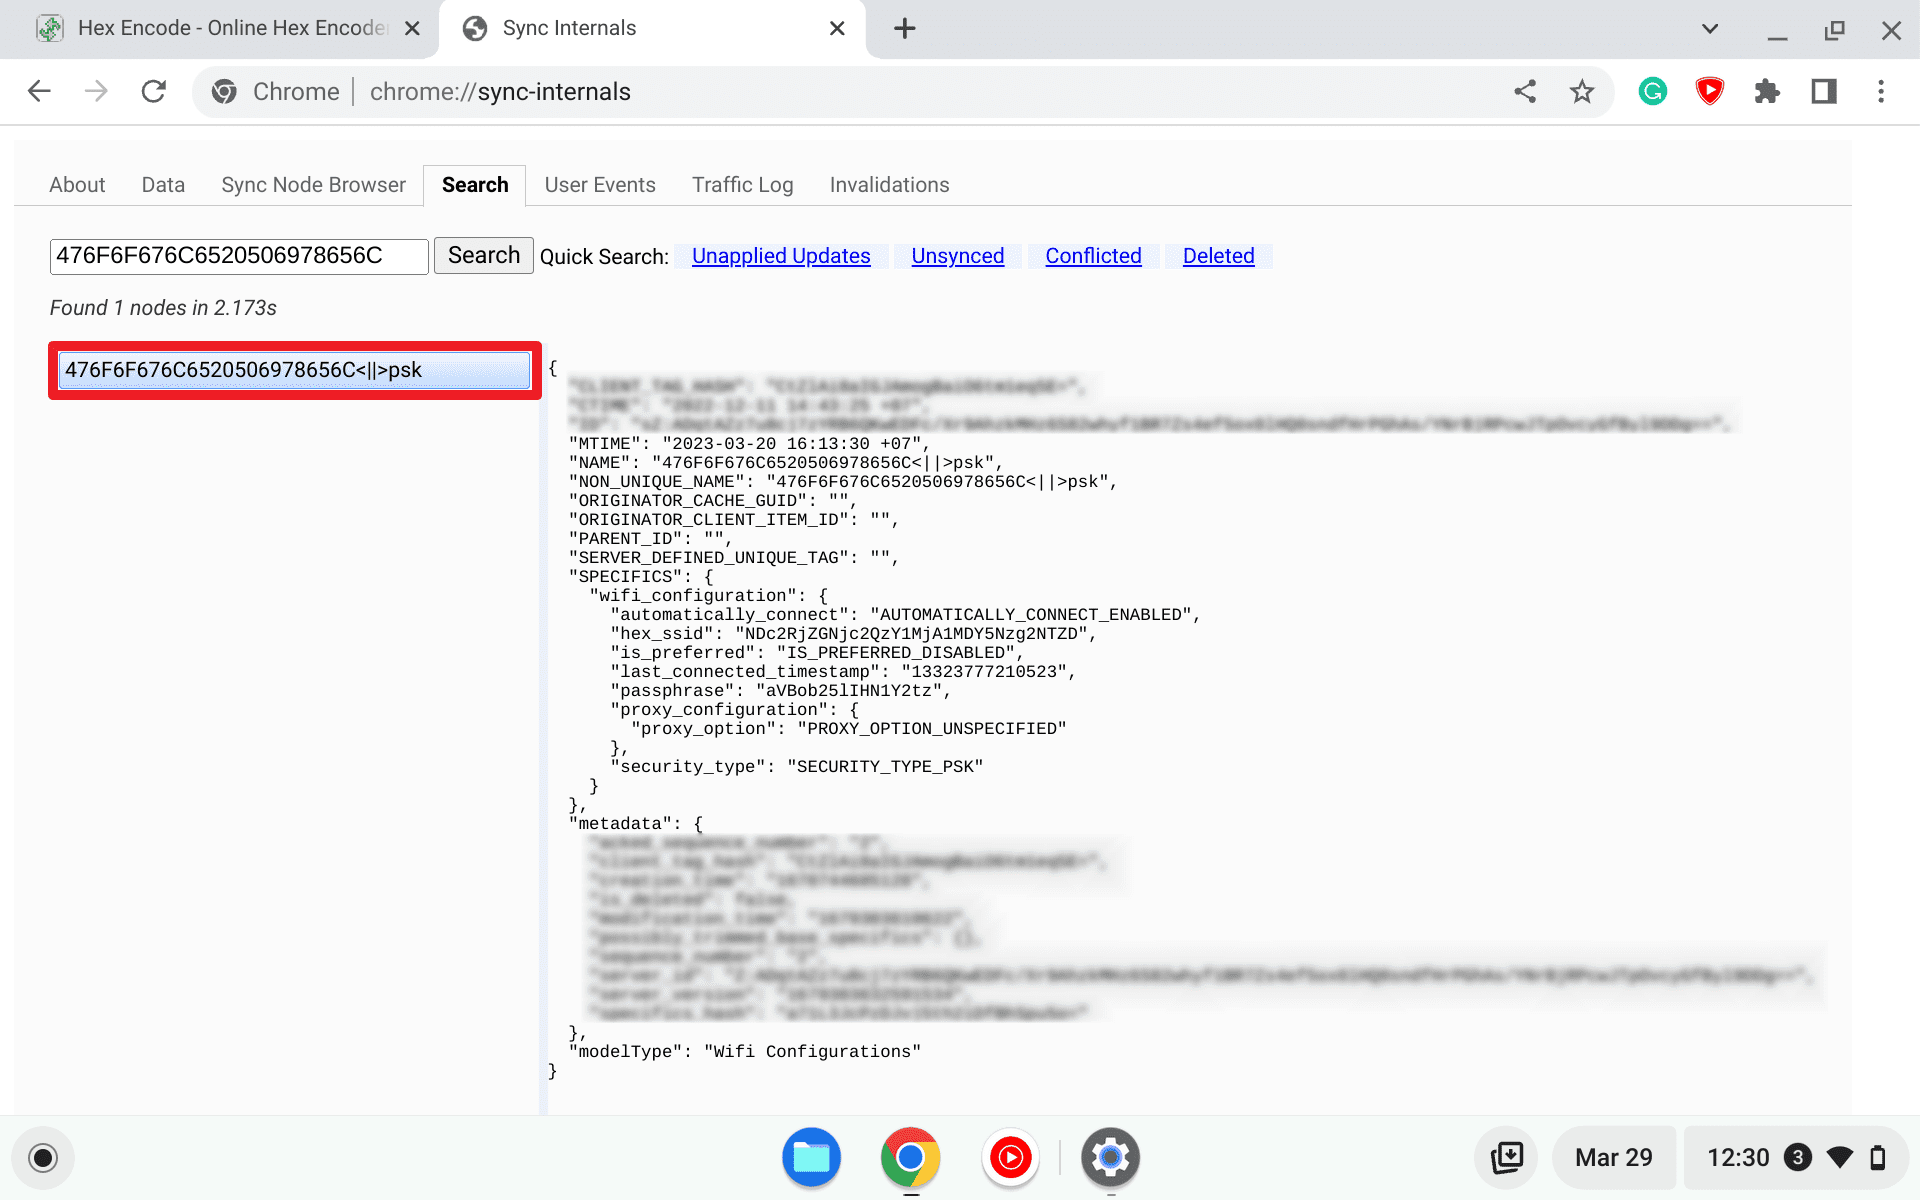Screen dimensions: 1920x1200
Task: Quick search Deleted nodes
Action: click(x=1218, y=256)
